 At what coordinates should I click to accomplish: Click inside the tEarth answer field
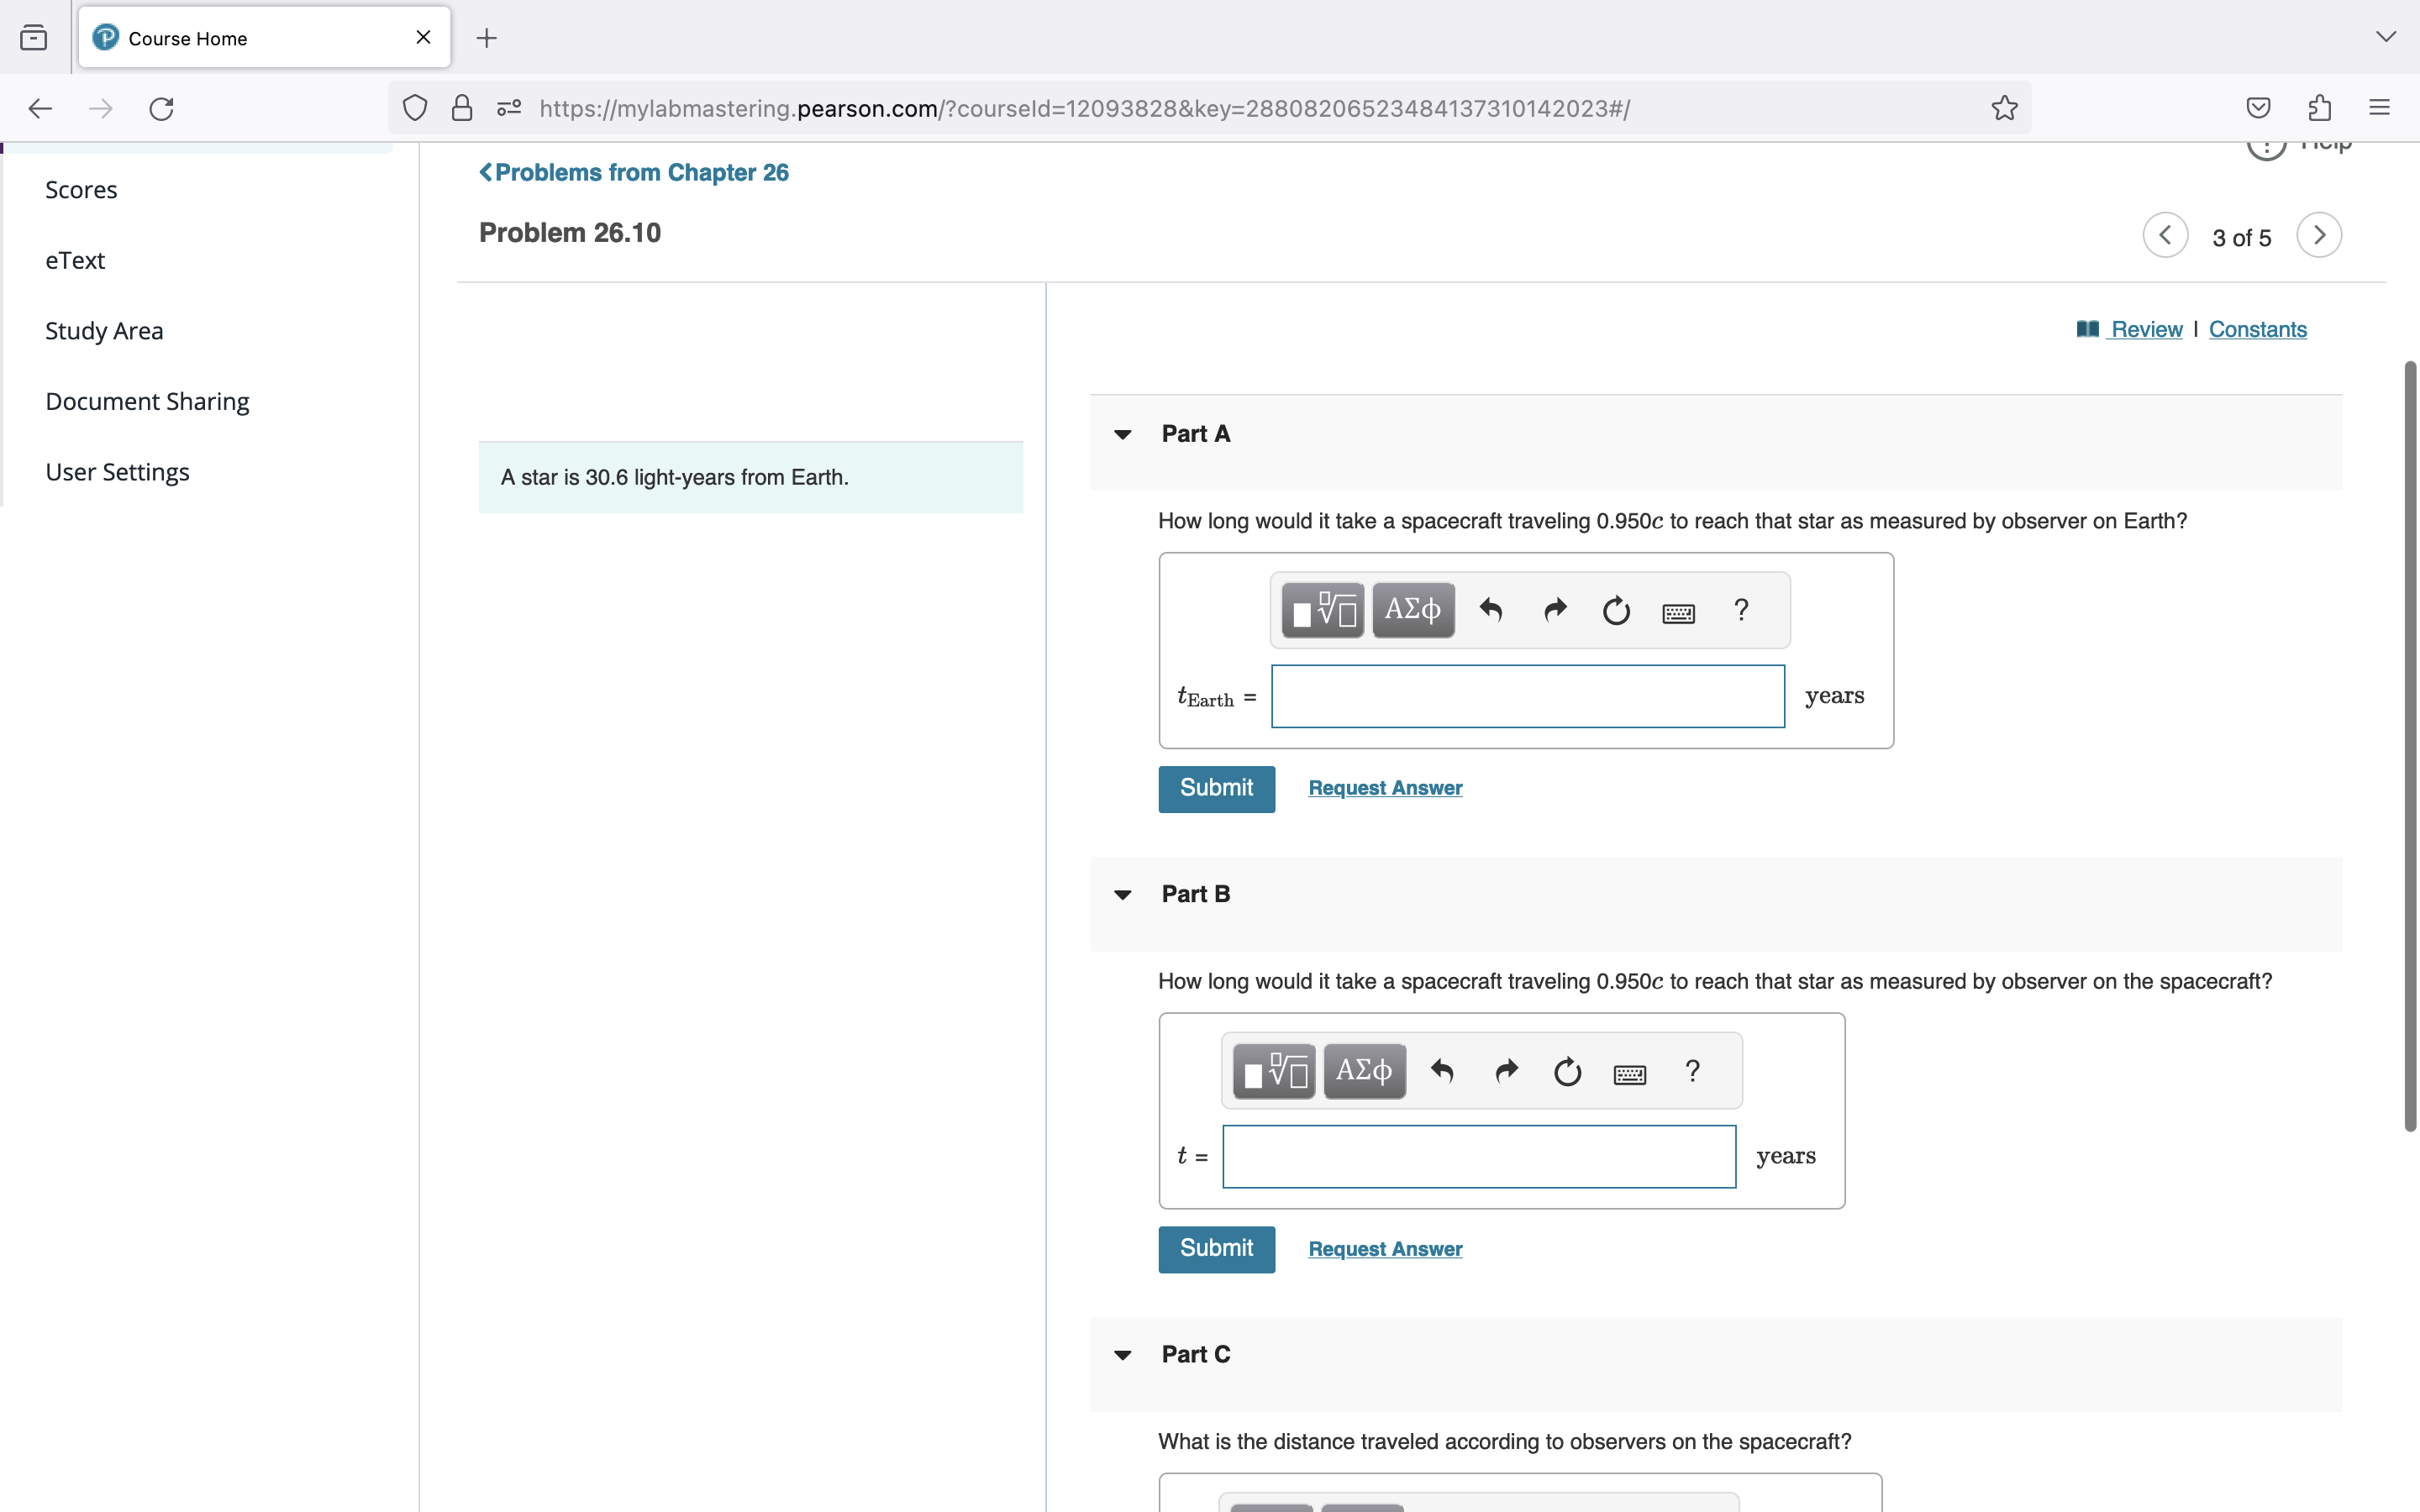coord(1528,696)
